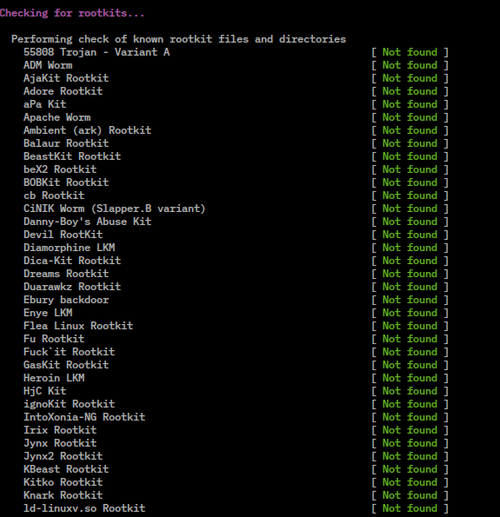Screen dimensions: 500x517
Task: Select the 'Ebury backdoor' entry
Action: [x=66, y=299]
